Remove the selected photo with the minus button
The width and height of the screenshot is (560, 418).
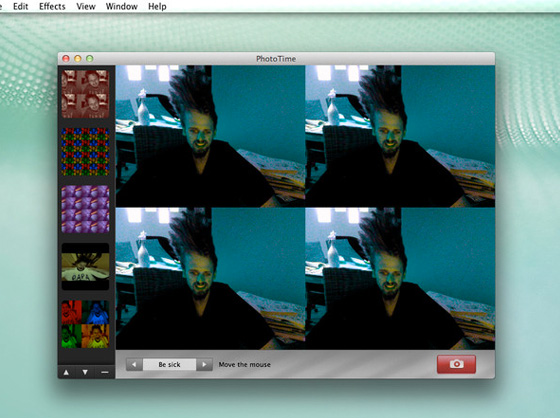point(105,372)
